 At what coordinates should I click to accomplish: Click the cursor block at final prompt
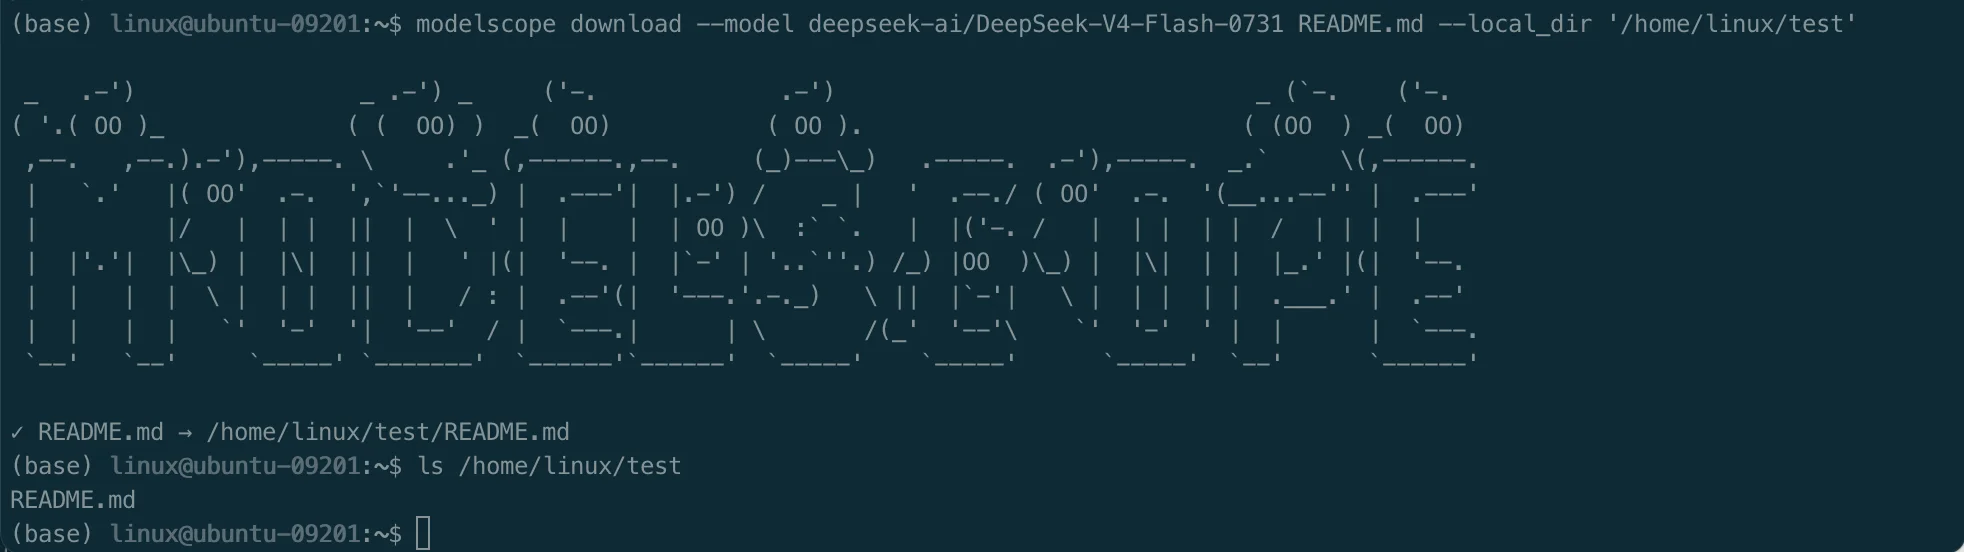pos(423,534)
